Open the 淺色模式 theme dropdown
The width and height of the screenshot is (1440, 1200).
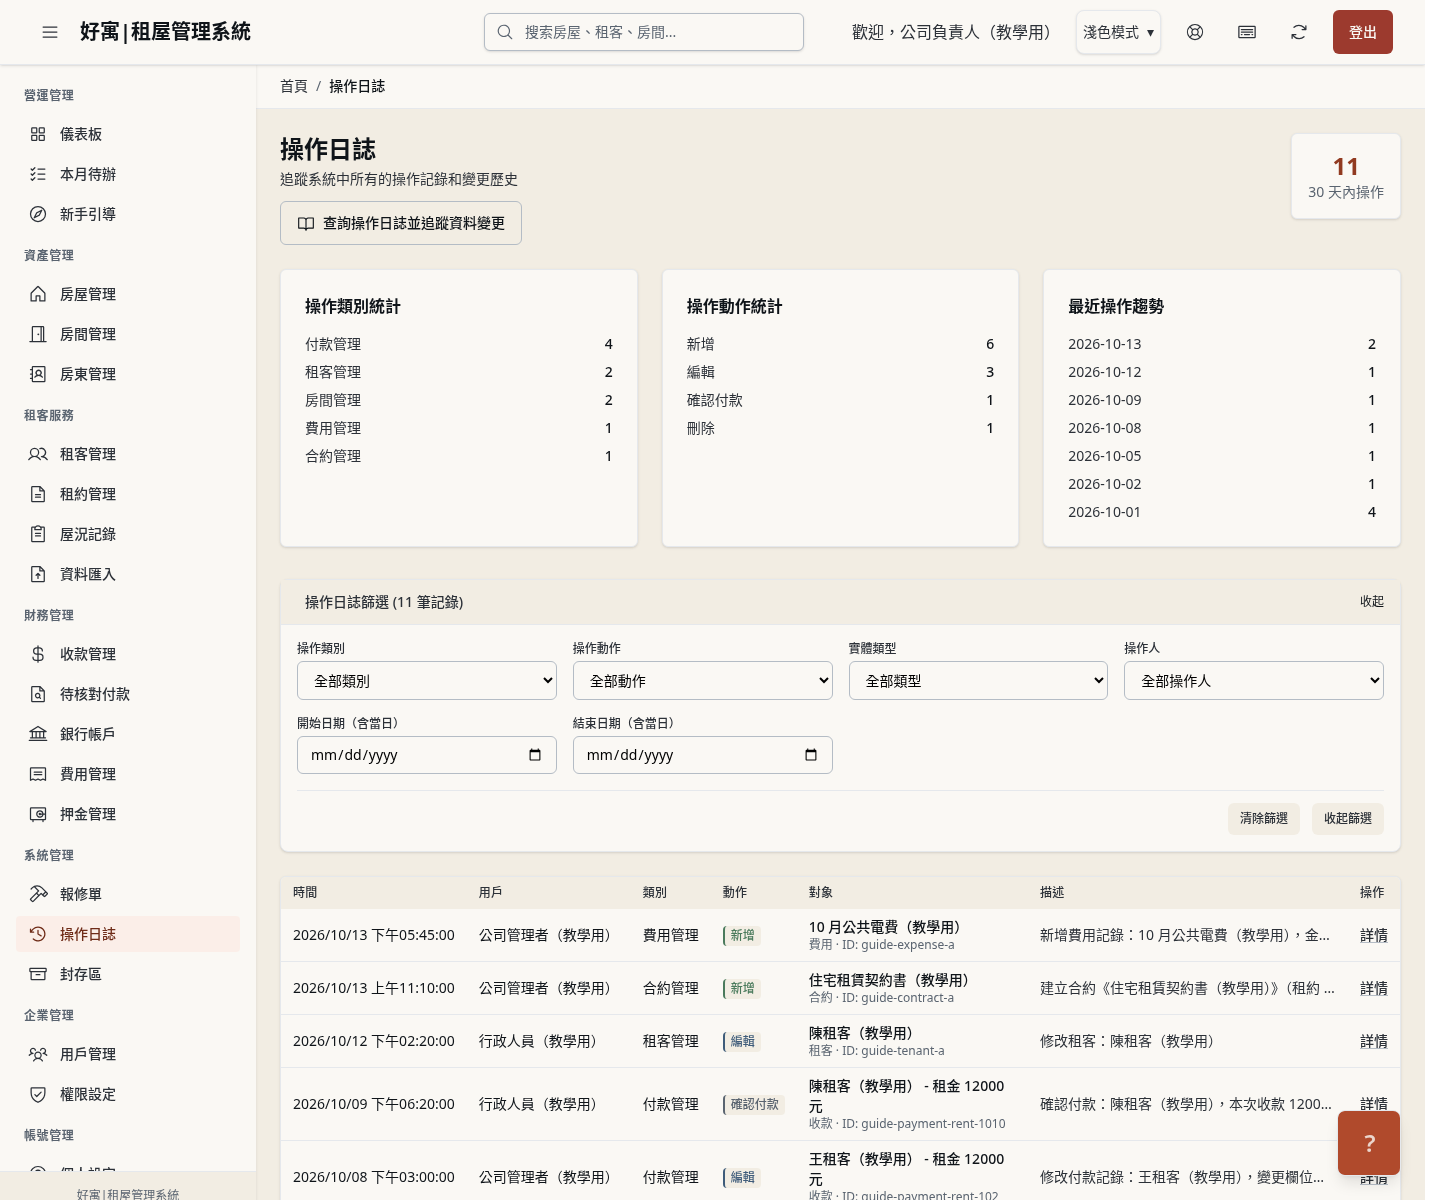pyautogui.click(x=1118, y=32)
